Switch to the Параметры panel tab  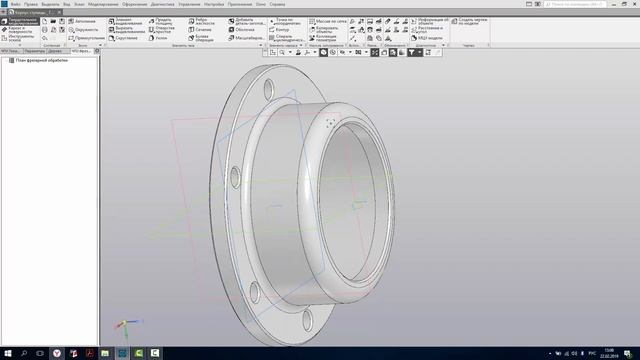point(35,51)
